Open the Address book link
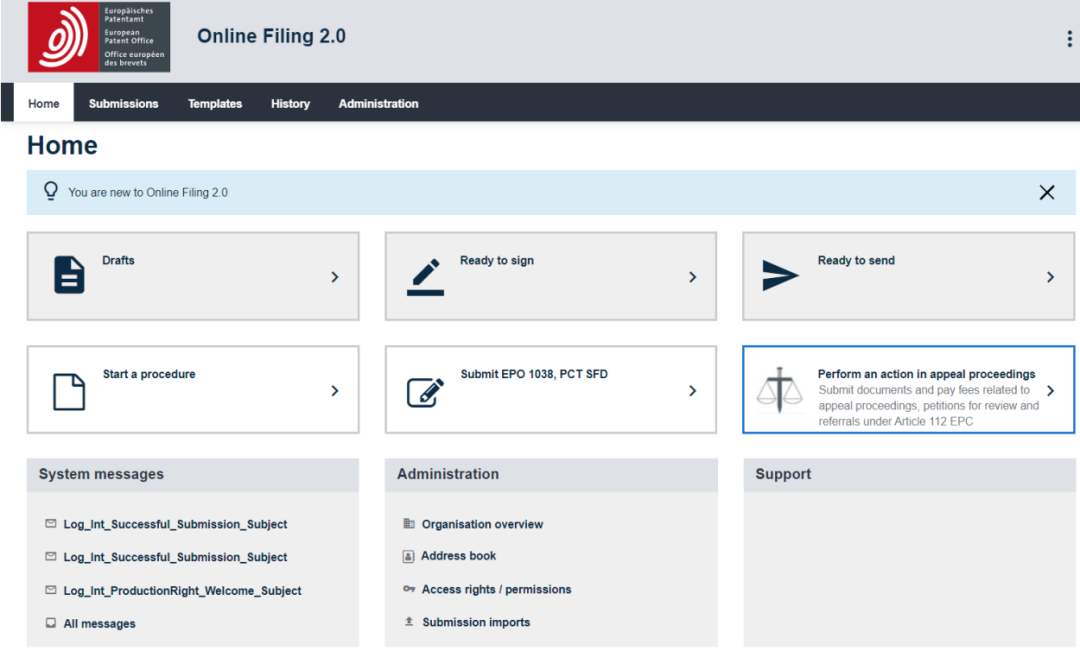Screen dimensions: 1080x651 pyautogui.click(x=459, y=556)
